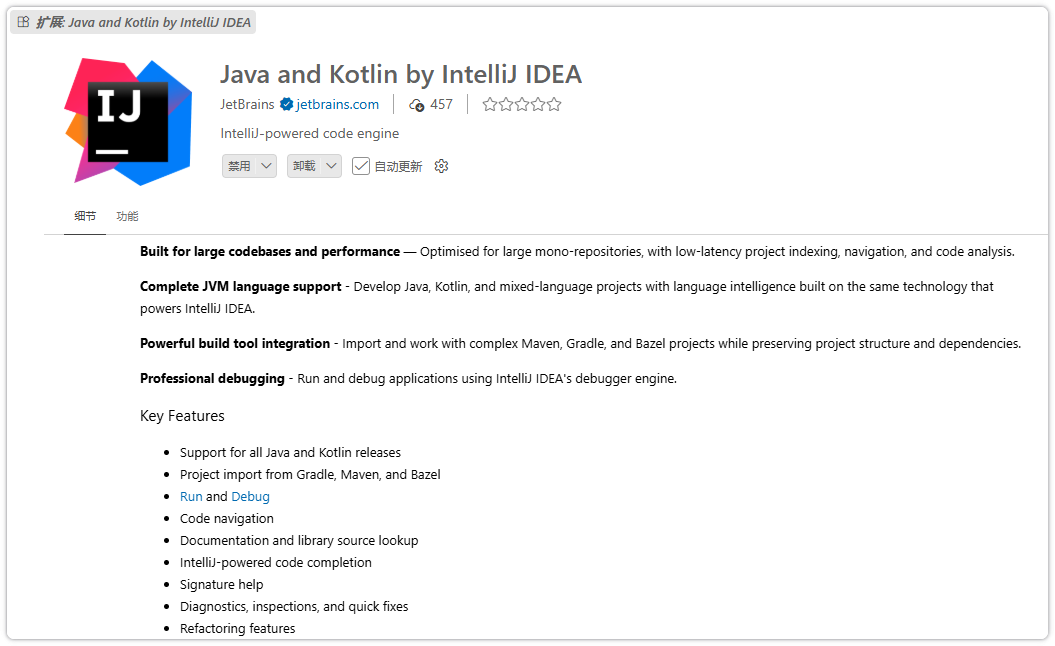1055x646 pixels.
Task: Click the install count cloud icon
Action: [416, 105]
